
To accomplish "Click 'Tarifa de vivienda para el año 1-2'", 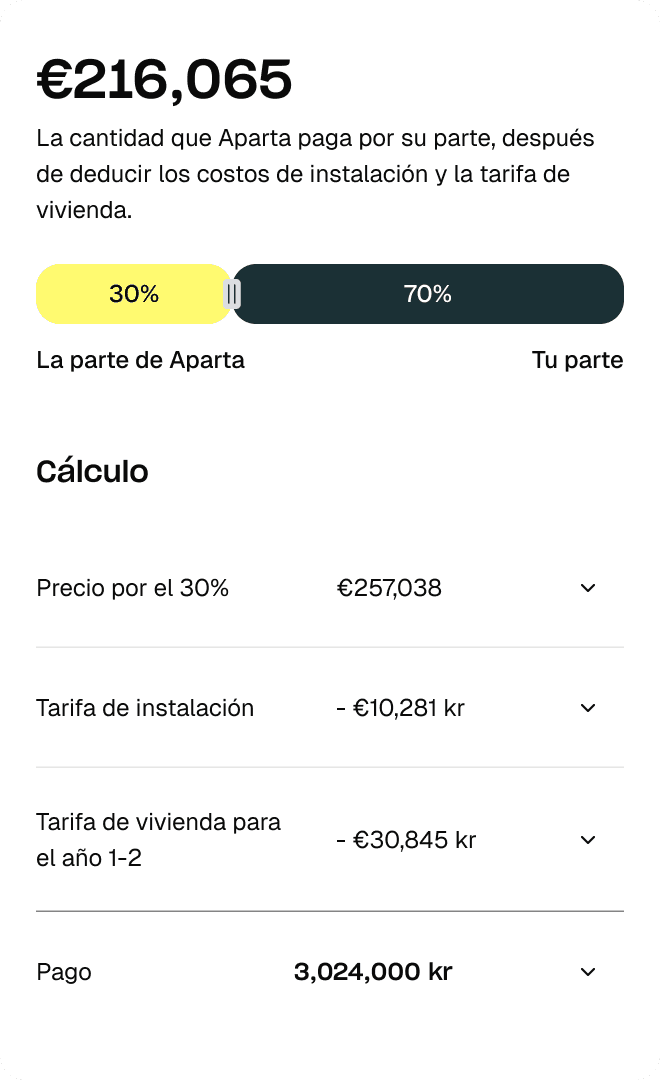I will [158, 840].
